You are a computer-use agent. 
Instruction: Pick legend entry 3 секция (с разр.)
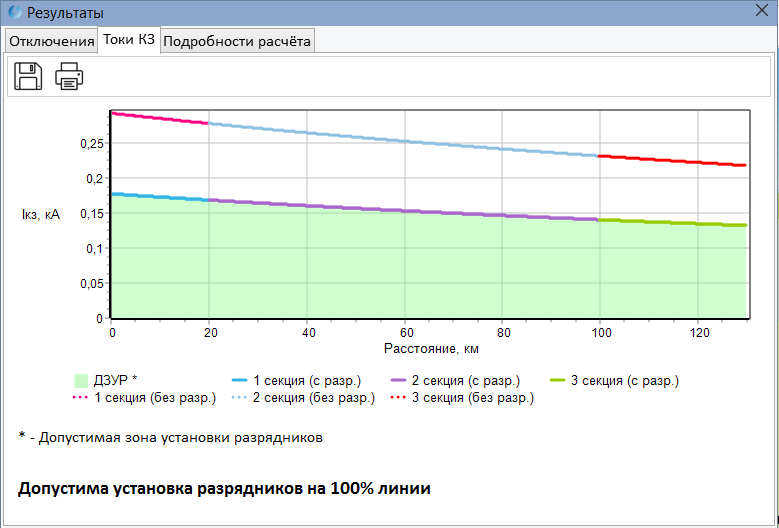[625, 380]
